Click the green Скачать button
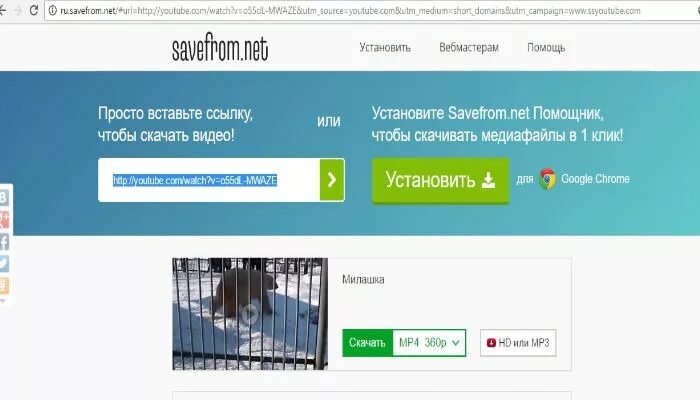Screen dimensions: 700x400 point(367,343)
